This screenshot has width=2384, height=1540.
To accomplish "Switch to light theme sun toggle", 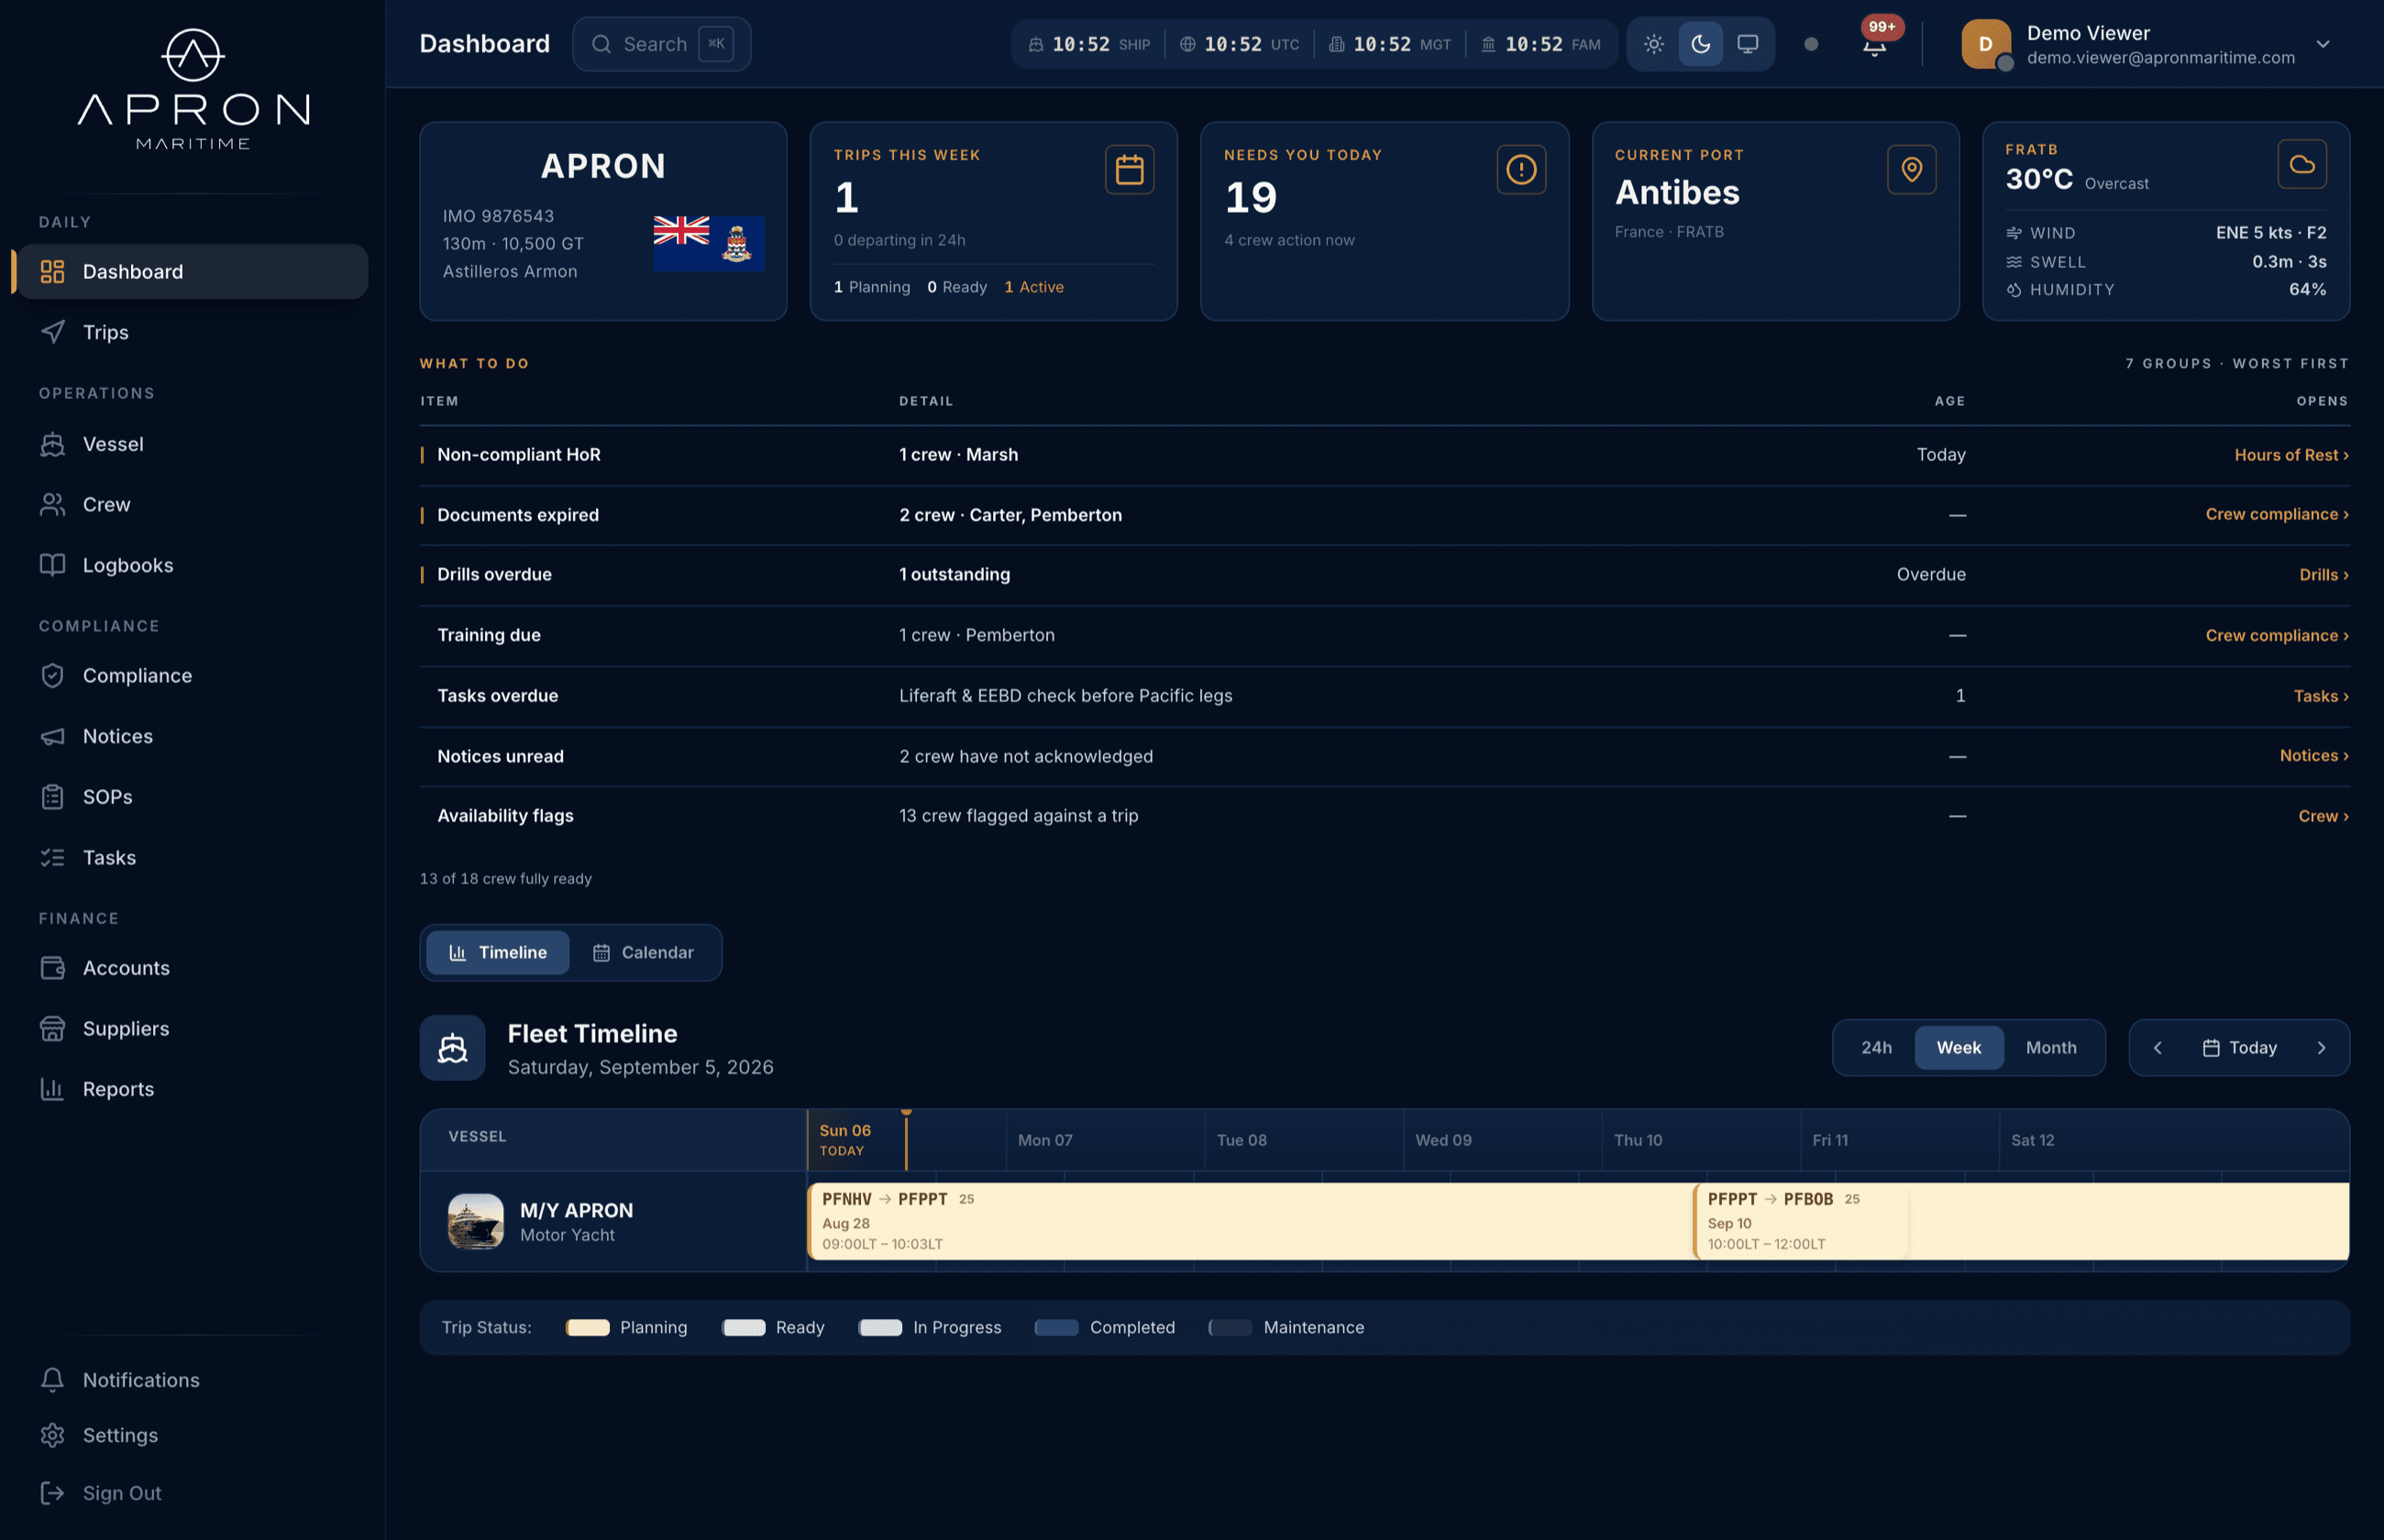I will (x=1654, y=44).
